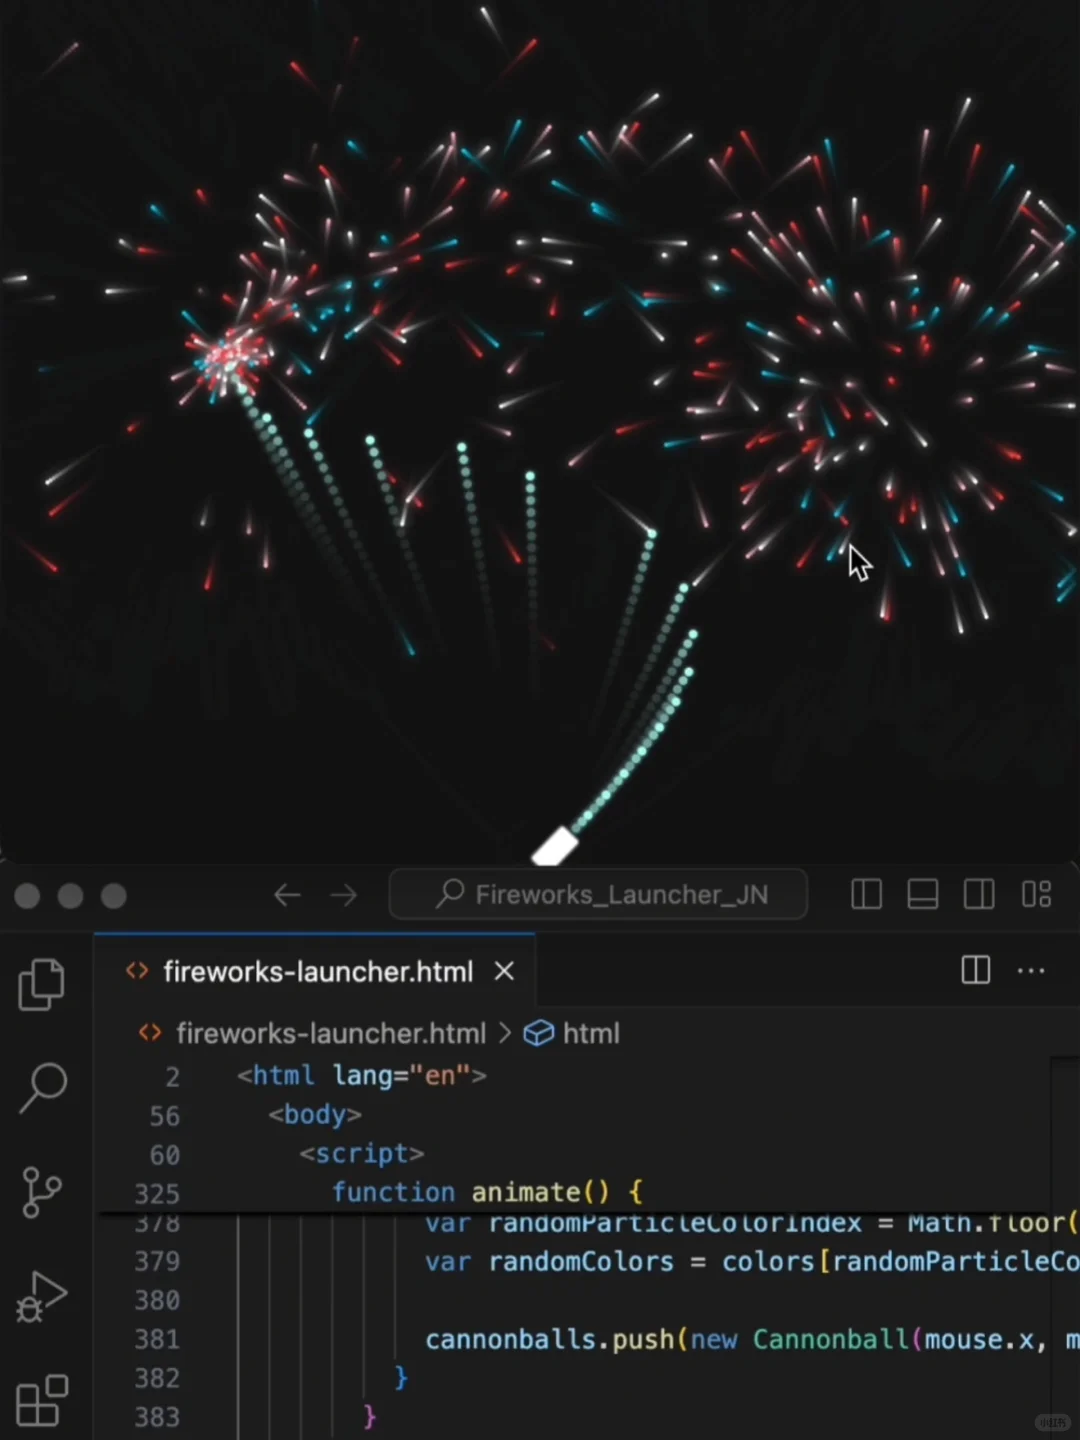Viewport: 1080px width, 1440px height.
Task: Open the Explorer view in activity bar
Action: (x=42, y=984)
